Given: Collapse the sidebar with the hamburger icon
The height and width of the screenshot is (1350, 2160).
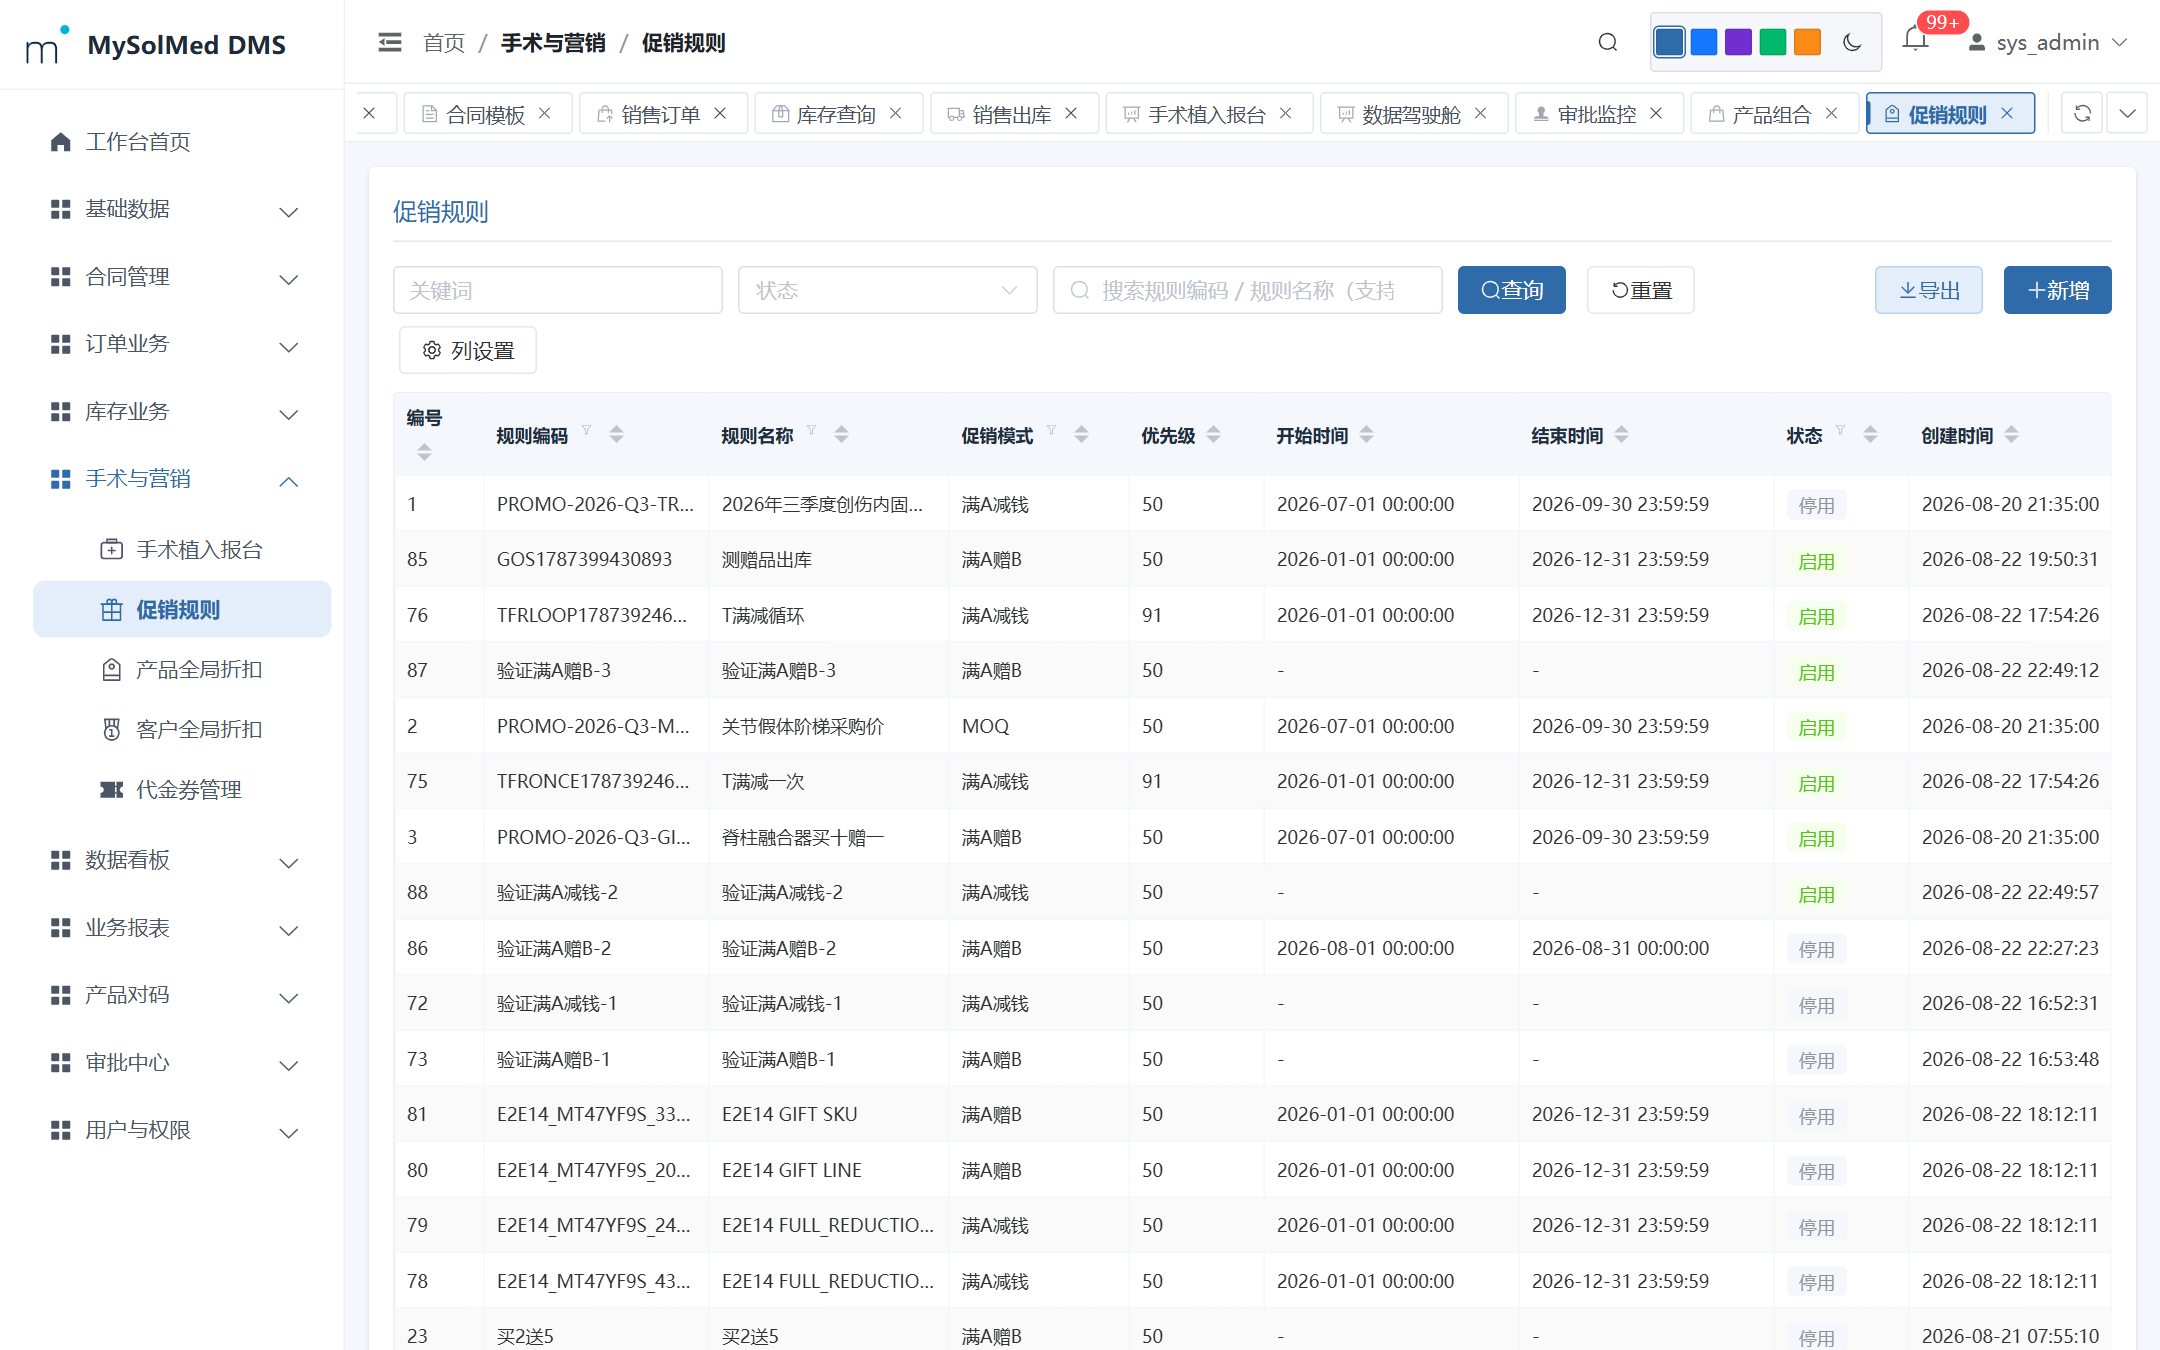Looking at the screenshot, I should (390, 42).
